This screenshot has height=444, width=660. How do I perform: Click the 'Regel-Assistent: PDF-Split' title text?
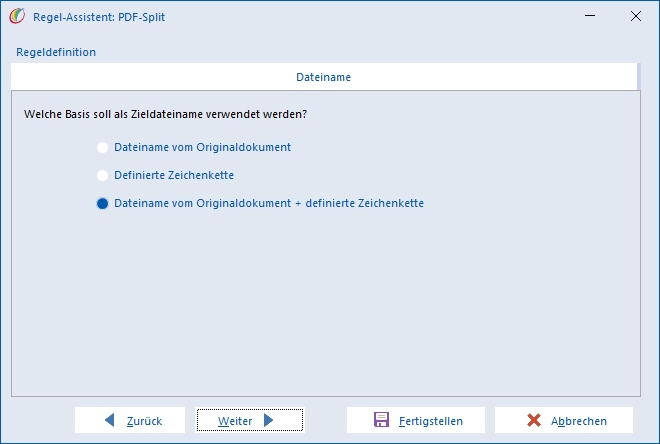pos(99,17)
